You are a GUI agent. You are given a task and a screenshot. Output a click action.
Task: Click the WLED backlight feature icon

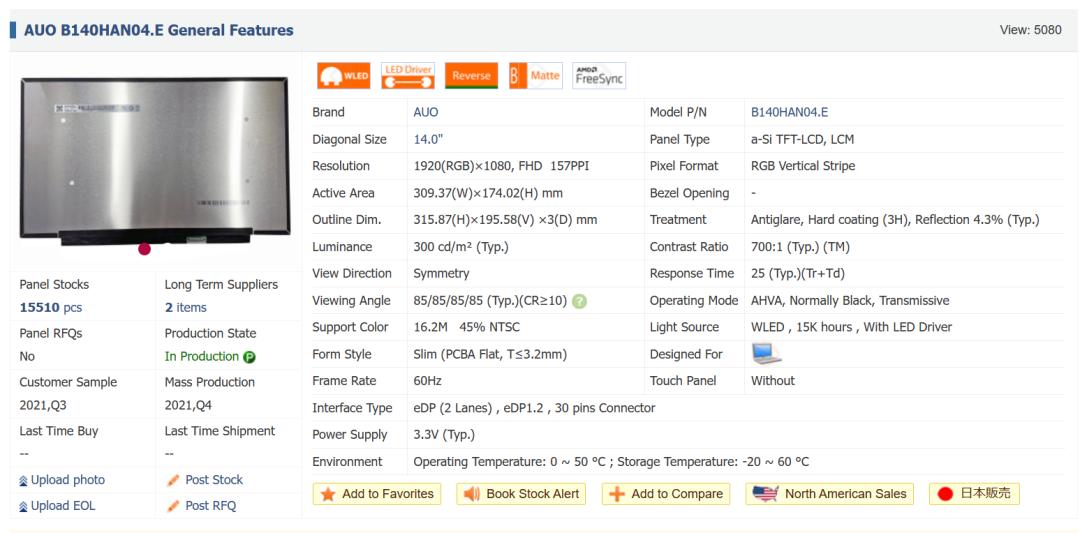[344, 76]
